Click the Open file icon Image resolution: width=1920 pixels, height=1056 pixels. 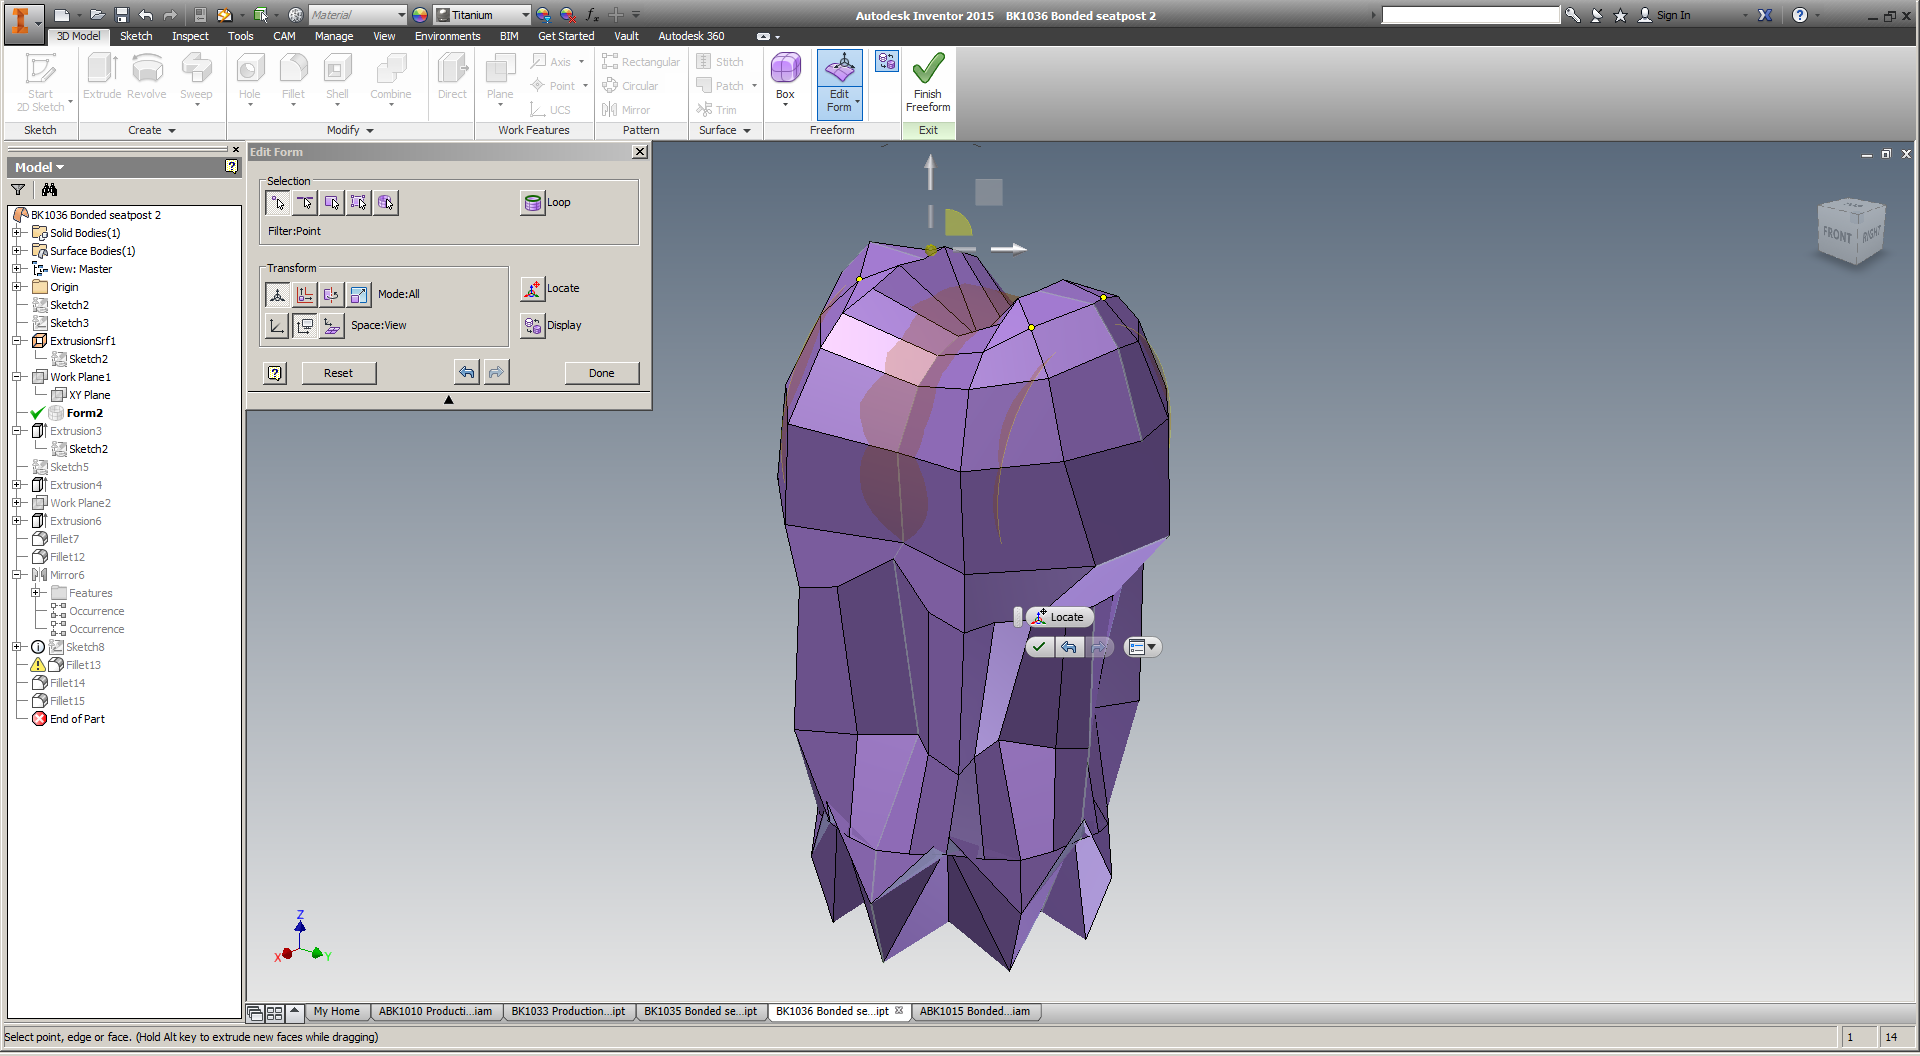[98, 15]
